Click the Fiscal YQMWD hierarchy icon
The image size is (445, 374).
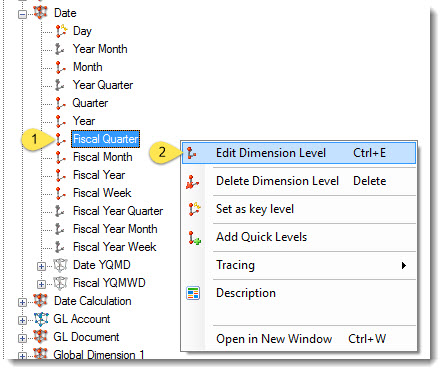[60, 283]
